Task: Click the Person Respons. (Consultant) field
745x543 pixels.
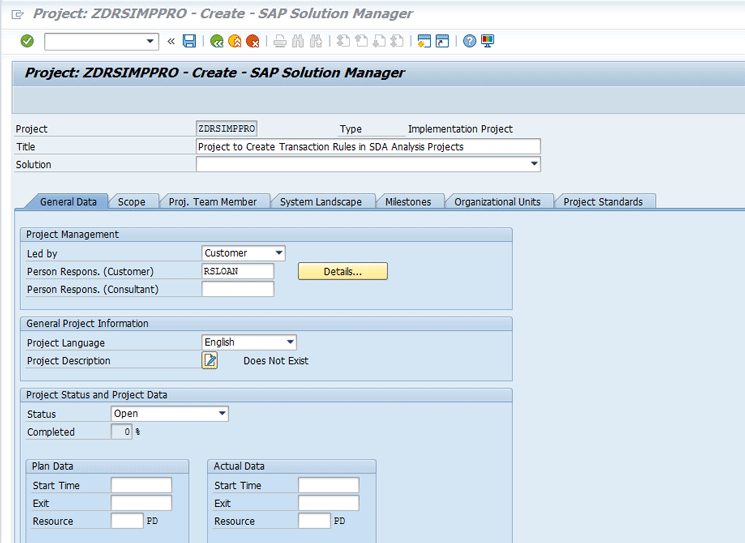Action: click(238, 289)
